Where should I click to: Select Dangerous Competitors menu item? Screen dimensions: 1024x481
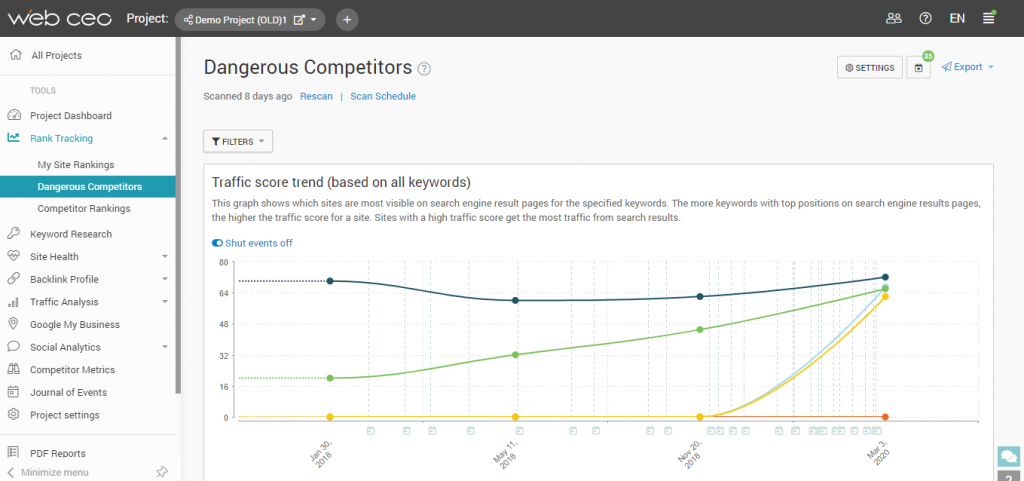coord(88,187)
